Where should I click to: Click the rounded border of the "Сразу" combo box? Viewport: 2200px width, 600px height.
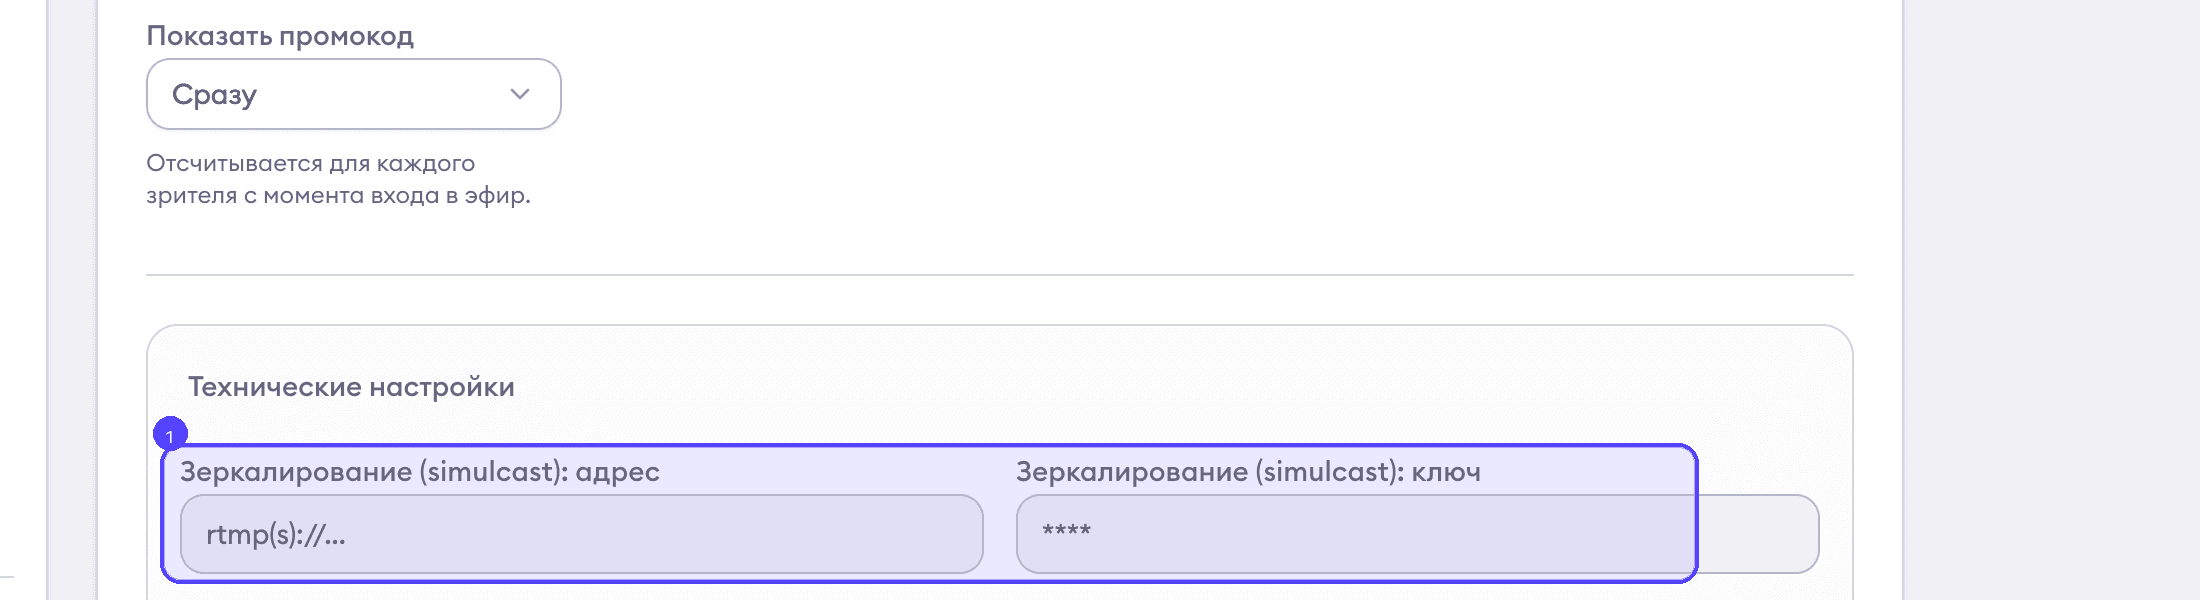click(x=352, y=62)
